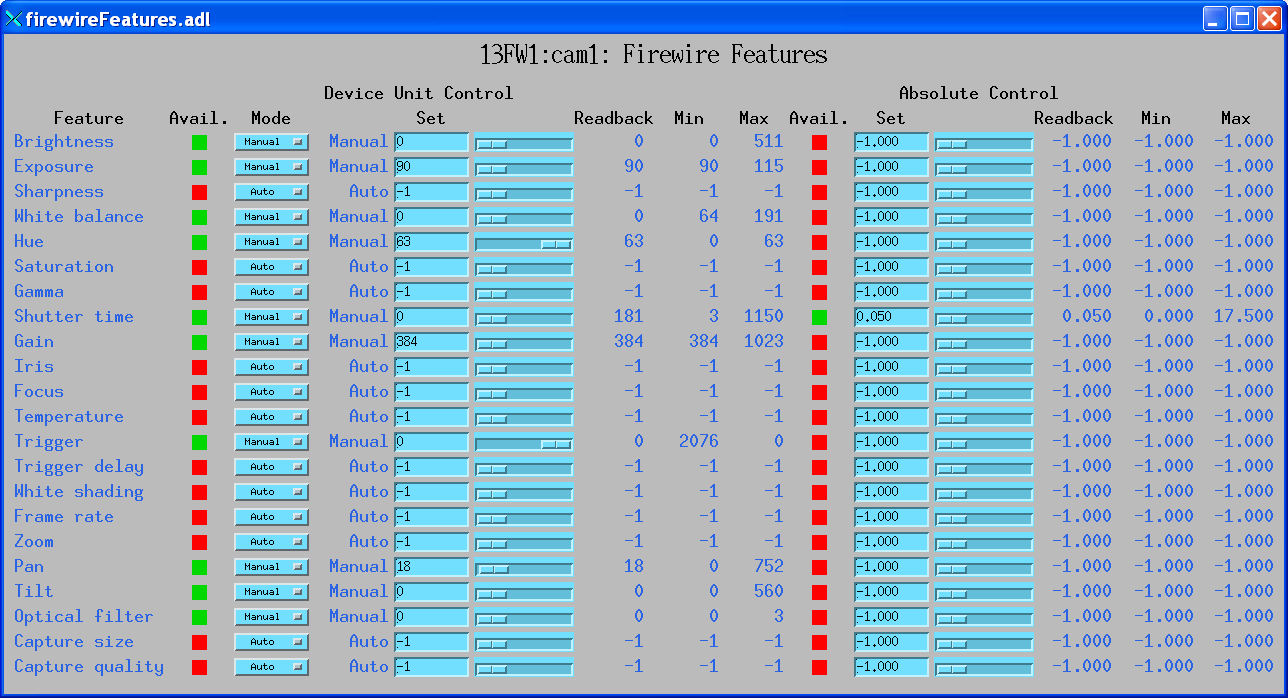Image resolution: width=1288 pixels, height=698 pixels.
Task: Click the Trigger row slider control
Action: point(522,441)
